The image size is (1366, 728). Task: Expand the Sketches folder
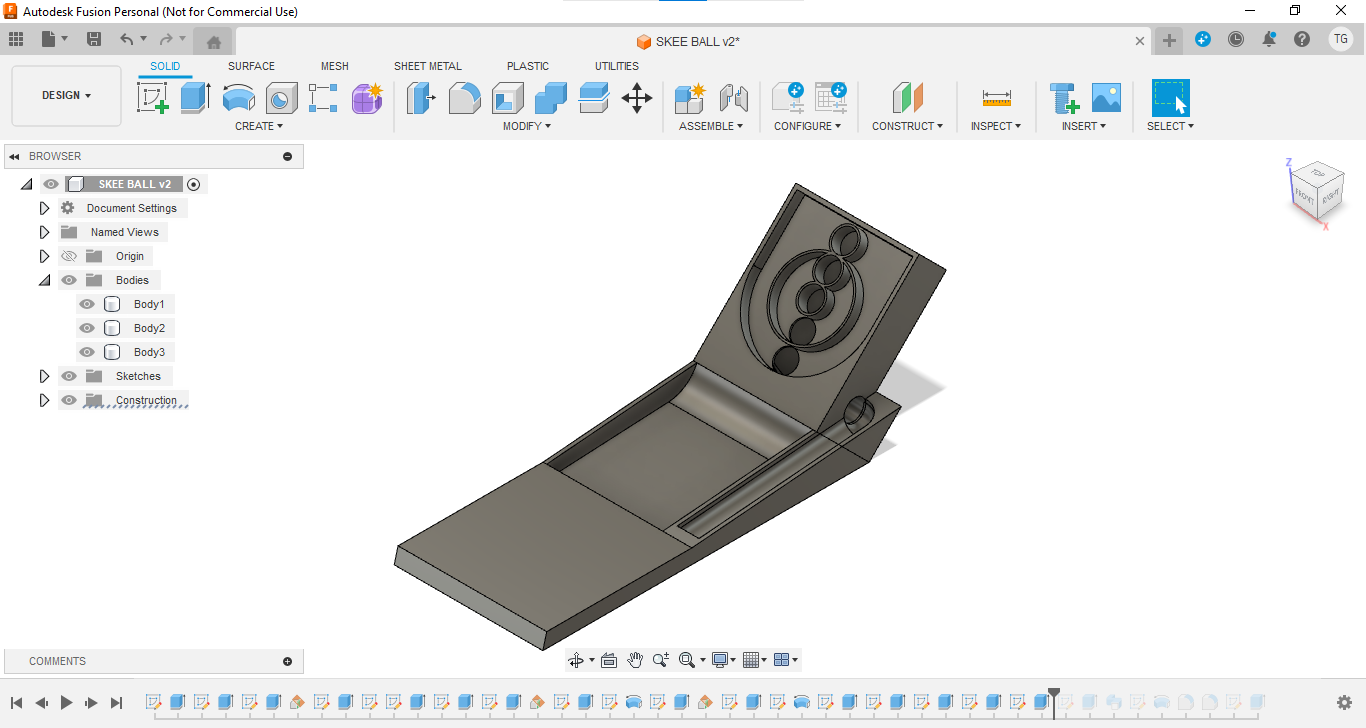(44, 376)
